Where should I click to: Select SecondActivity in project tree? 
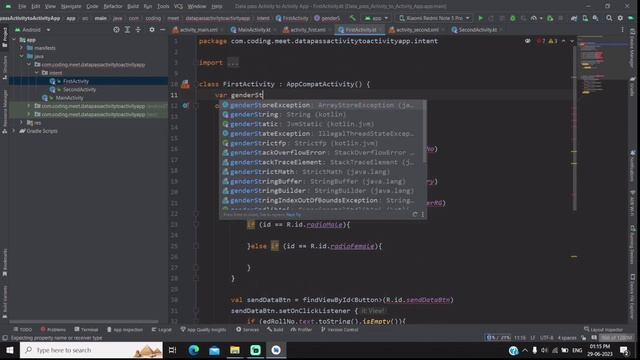(79, 89)
